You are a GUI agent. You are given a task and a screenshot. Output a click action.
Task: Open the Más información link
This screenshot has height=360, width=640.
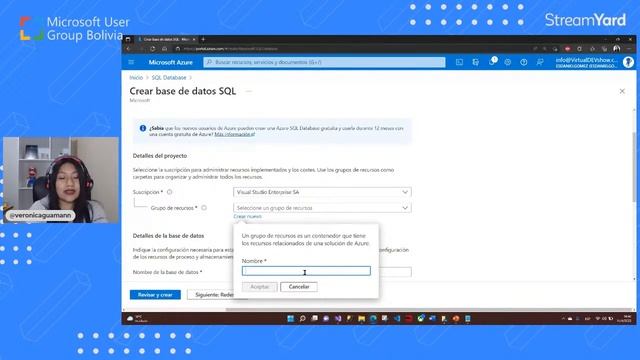pos(234,134)
